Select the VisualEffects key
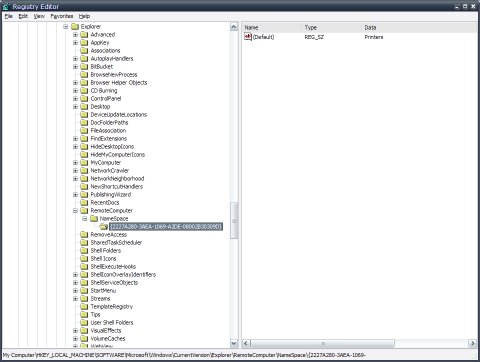 pos(106,331)
